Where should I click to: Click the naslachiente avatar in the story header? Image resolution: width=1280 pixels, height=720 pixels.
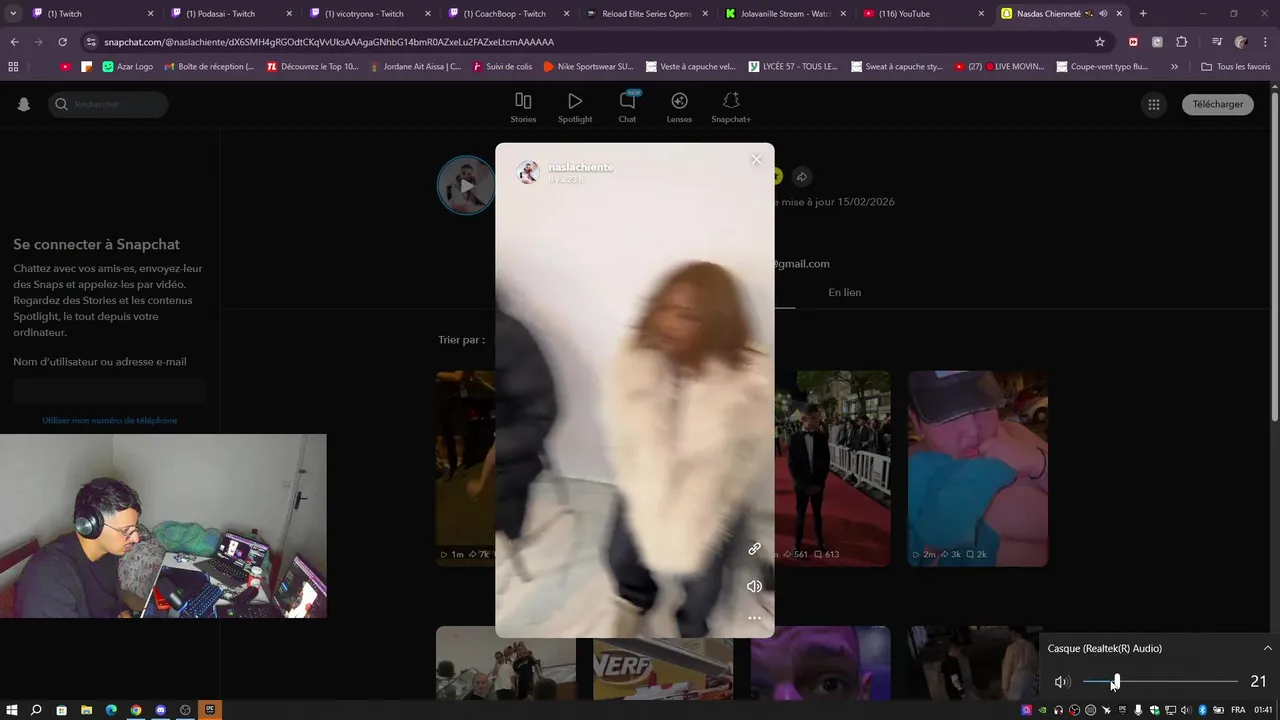tap(528, 173)
